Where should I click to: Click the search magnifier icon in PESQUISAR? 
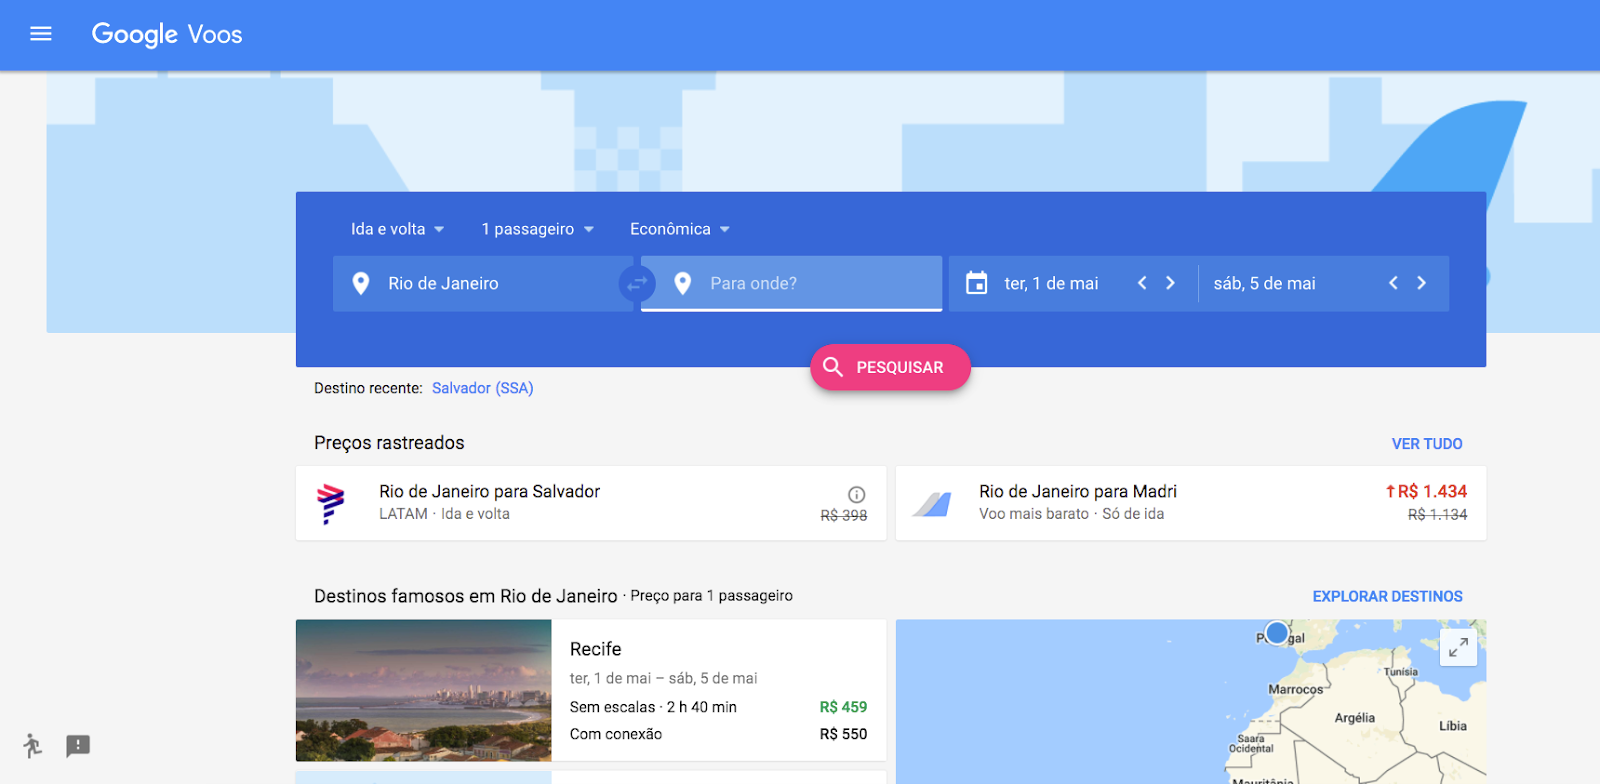point(833,367)
